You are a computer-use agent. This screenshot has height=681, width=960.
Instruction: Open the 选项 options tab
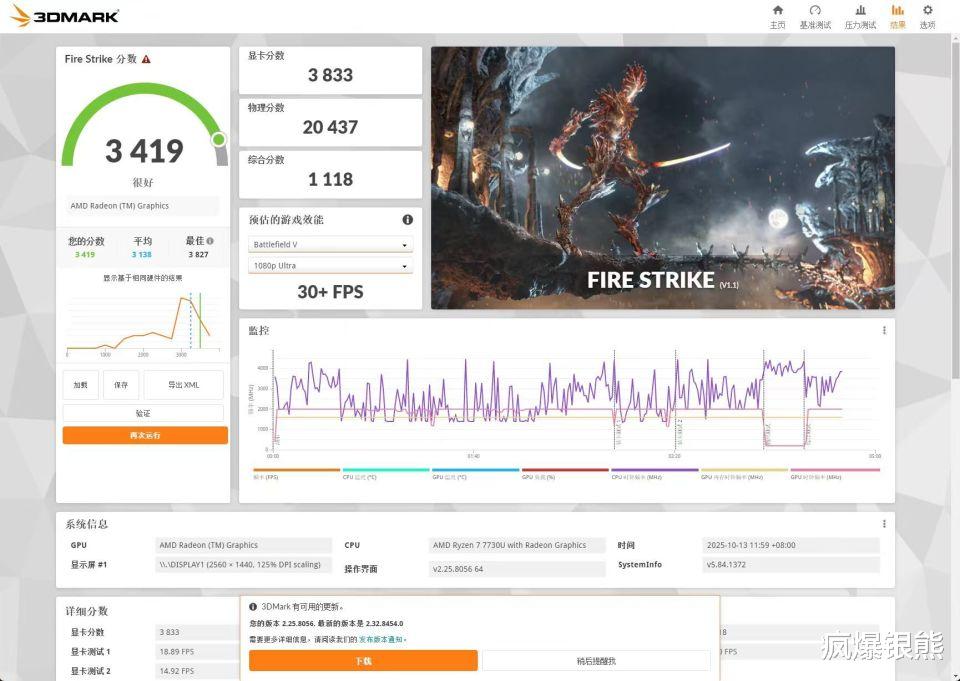928,17
